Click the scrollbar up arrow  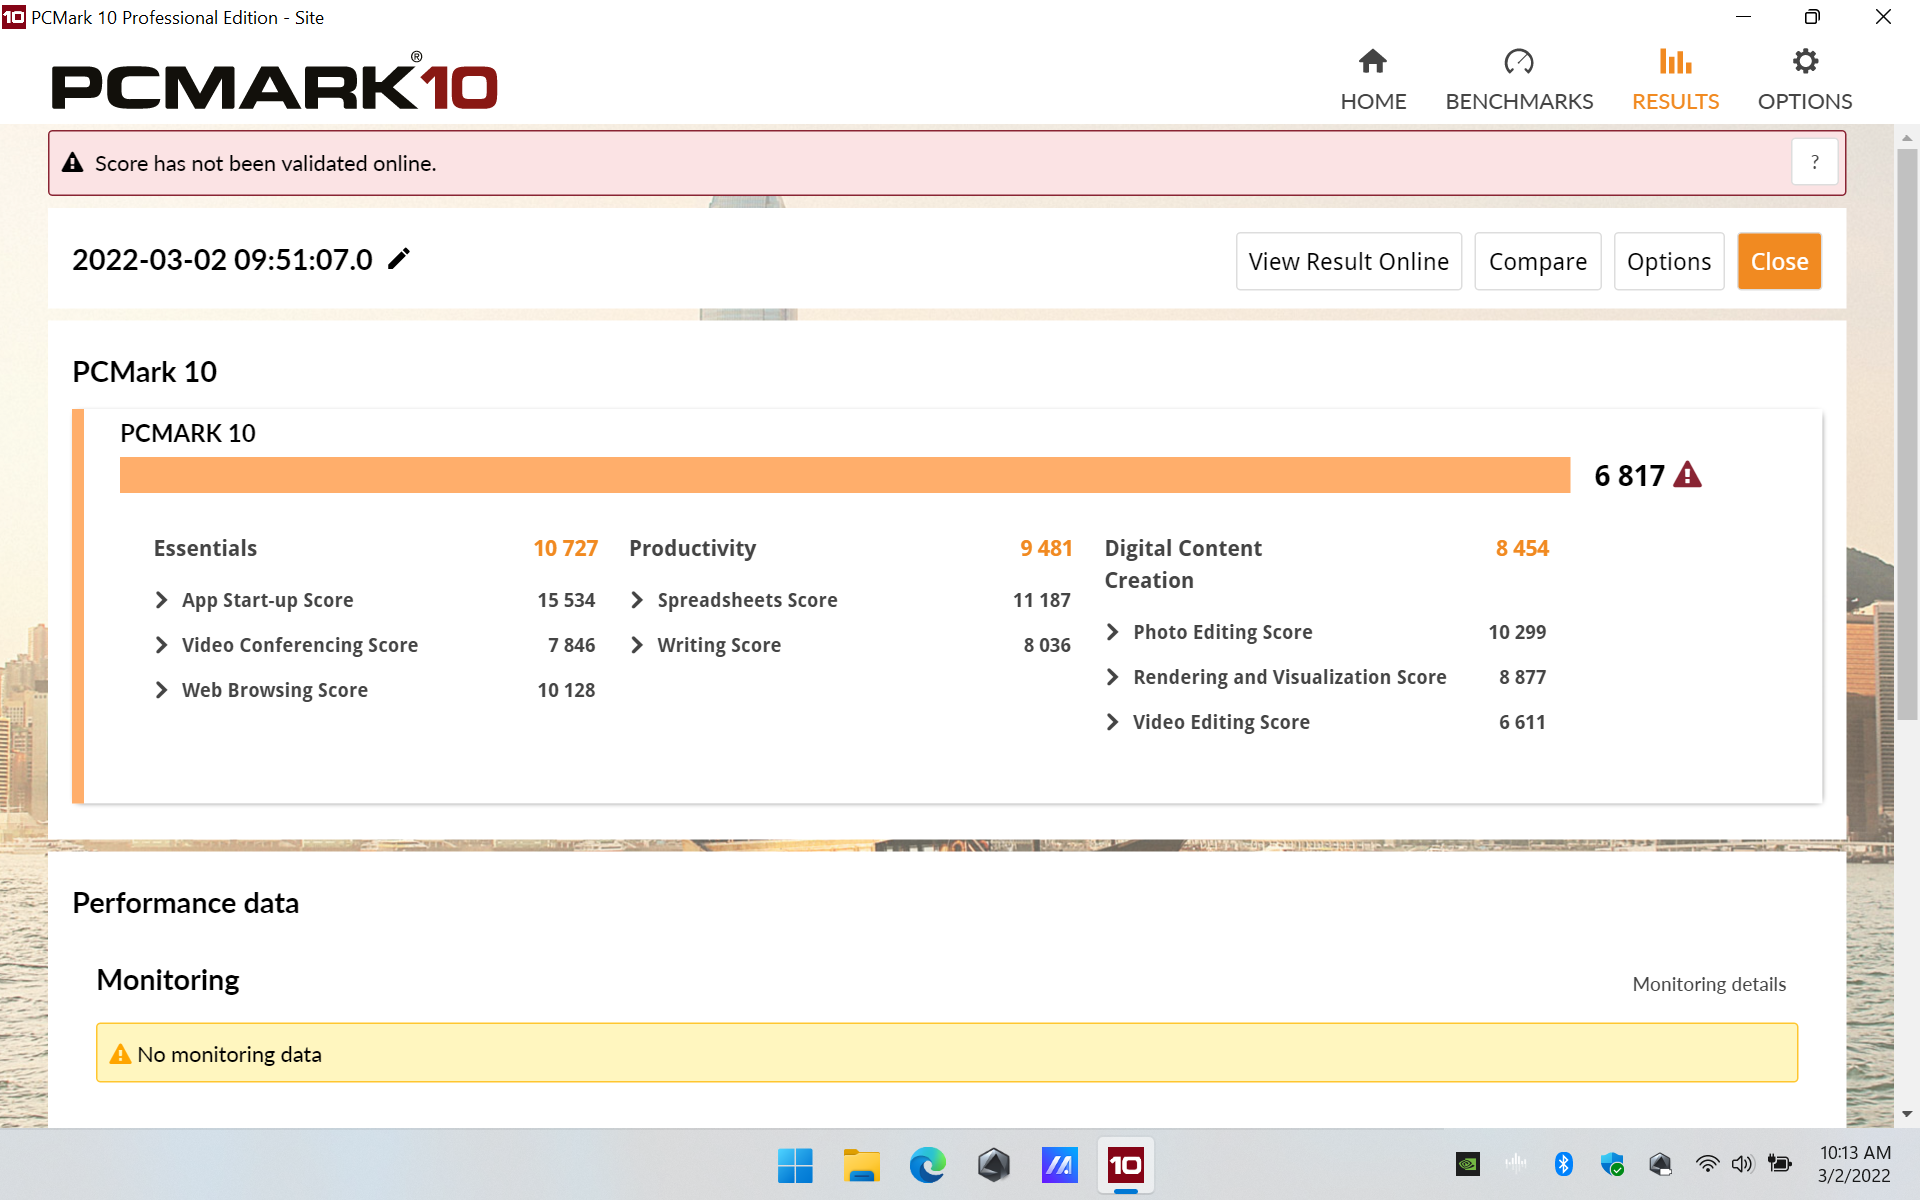coord(1907,138)
